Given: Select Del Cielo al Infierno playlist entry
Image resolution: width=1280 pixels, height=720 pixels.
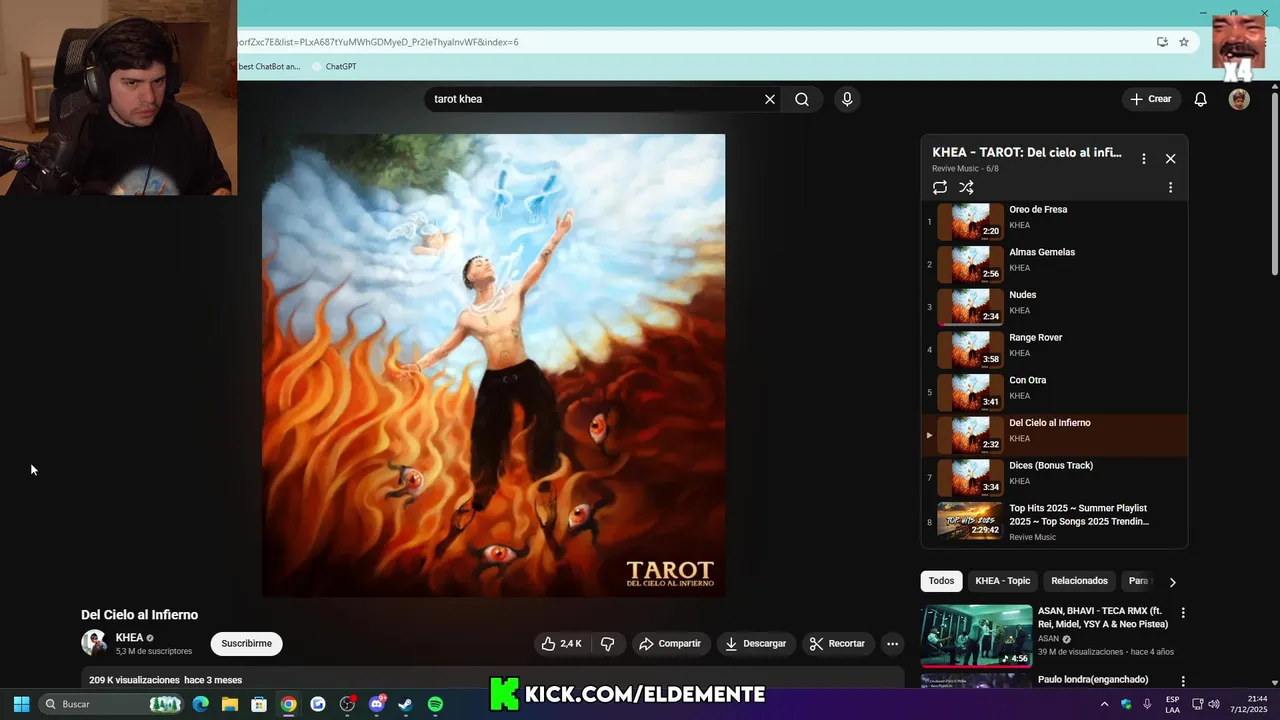Looking at the screenshot, I should pyautogui.click(x=1054, y=435).
